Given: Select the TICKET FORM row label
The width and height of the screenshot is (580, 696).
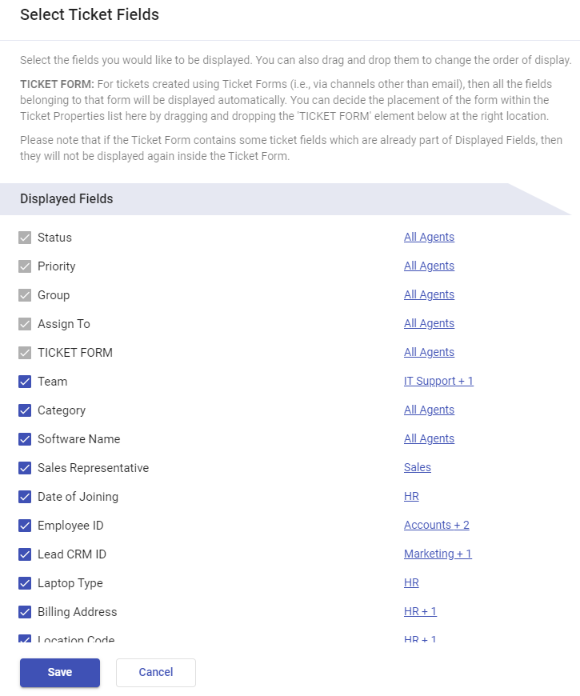Looking at the screenshot, I should click(x=75, y=352).
